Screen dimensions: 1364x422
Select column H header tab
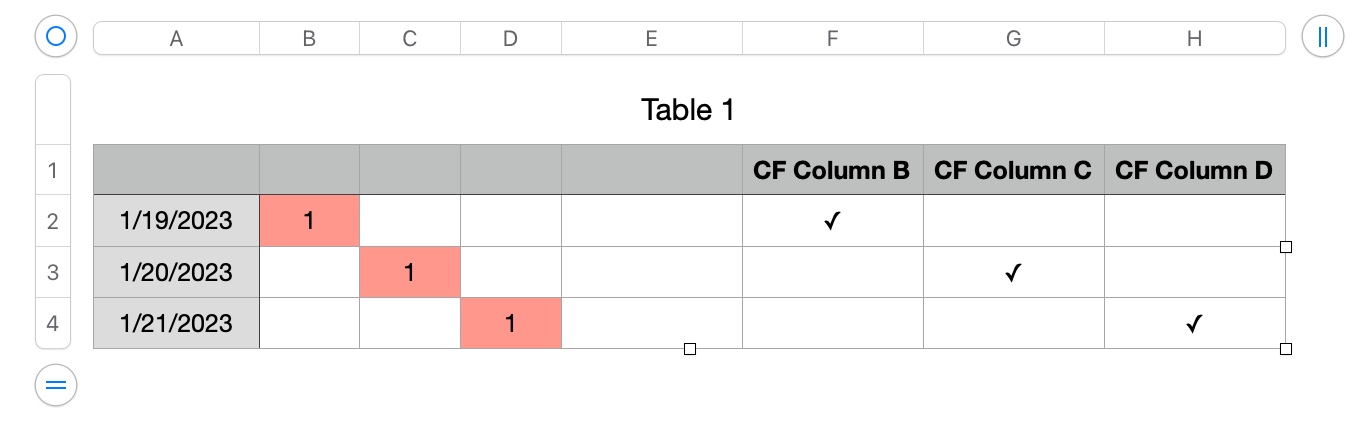[1194, 38]
